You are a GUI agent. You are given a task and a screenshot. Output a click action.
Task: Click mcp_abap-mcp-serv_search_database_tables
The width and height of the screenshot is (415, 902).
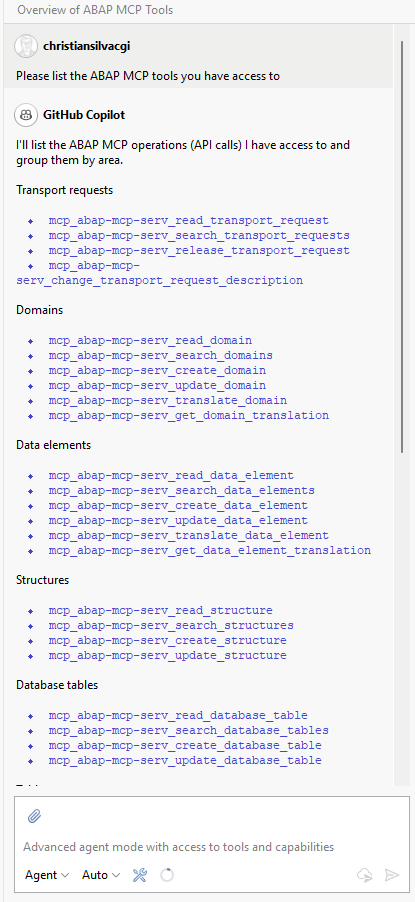[x=189, y=731]
